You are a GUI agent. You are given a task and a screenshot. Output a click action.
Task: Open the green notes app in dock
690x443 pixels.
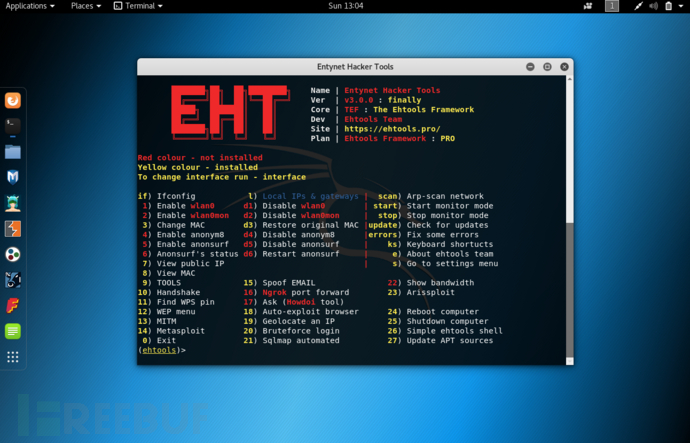tap(13, 331)
